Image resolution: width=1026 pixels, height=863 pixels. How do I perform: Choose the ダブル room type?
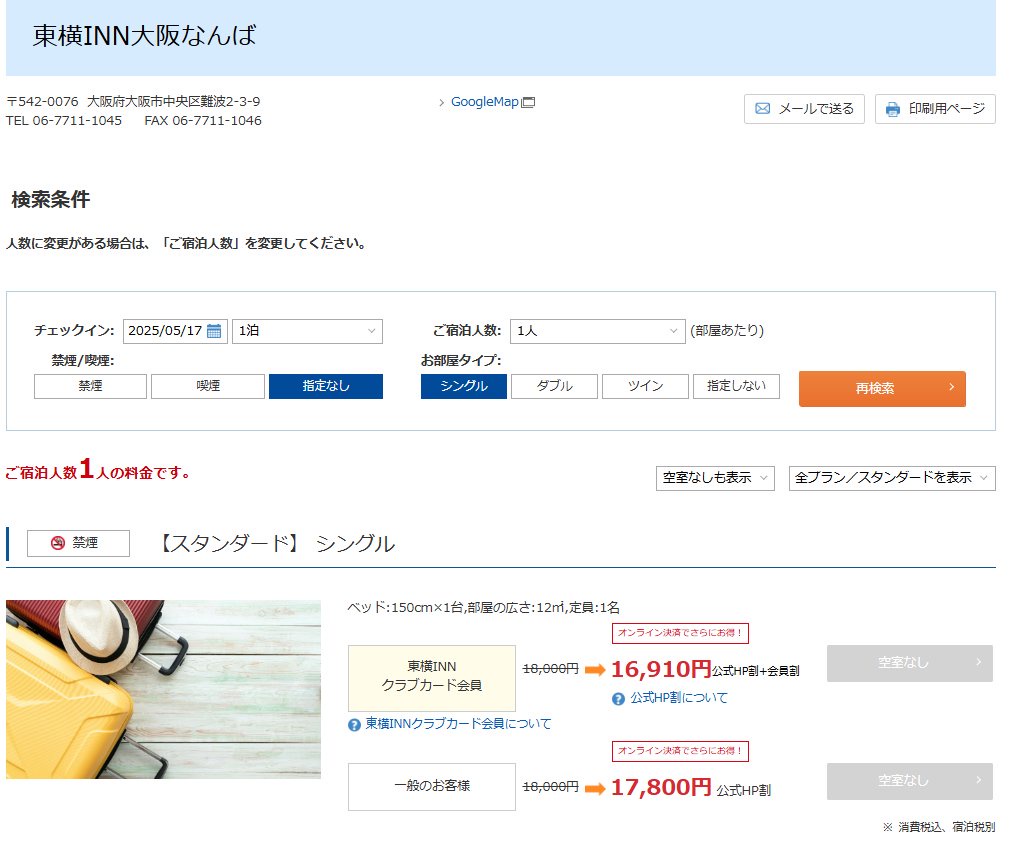(x=554, y=386)
